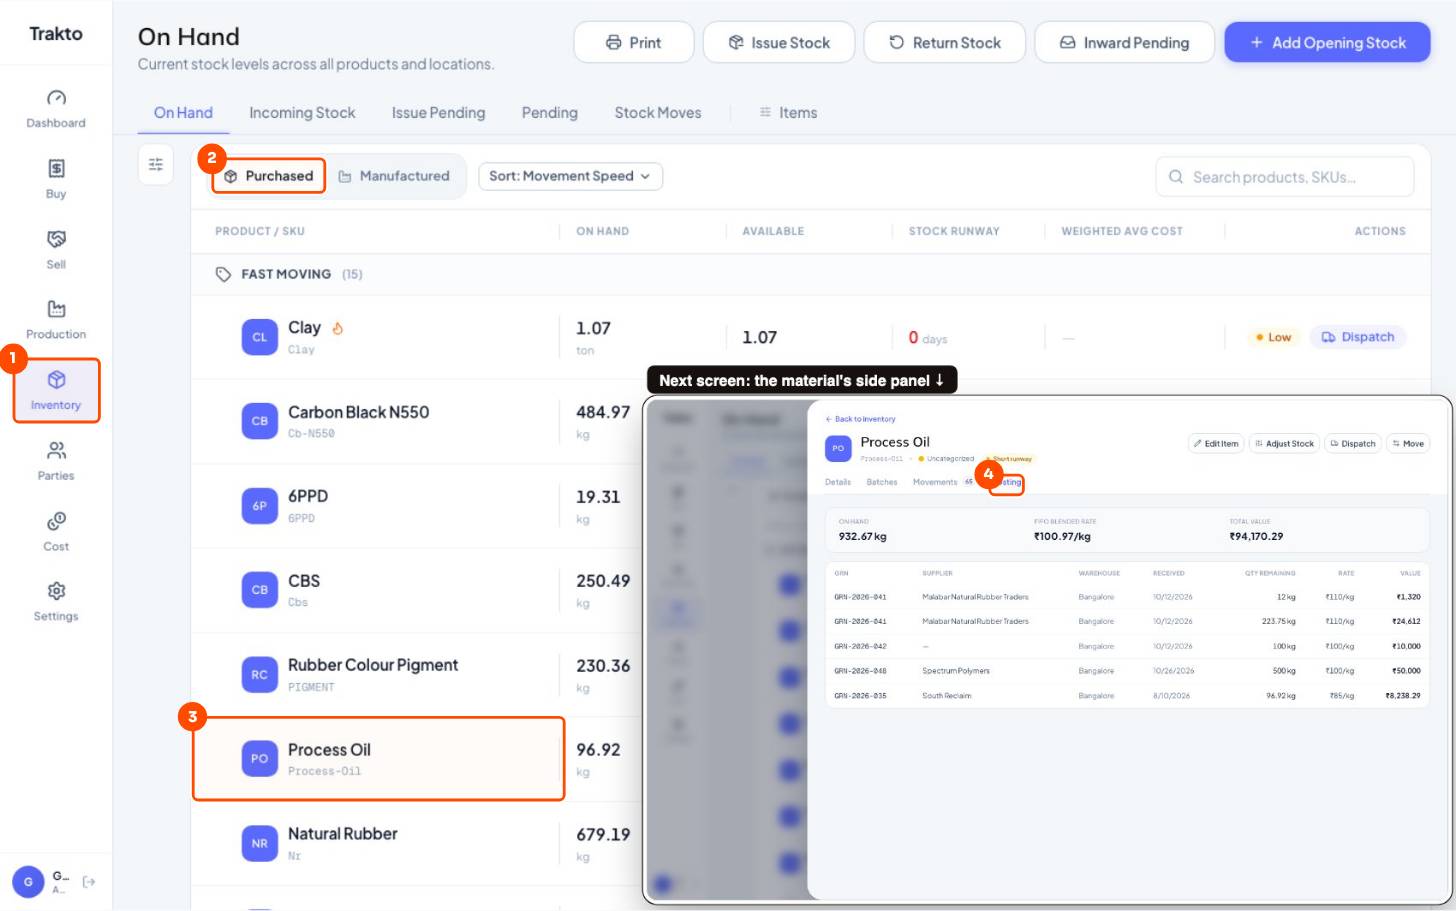Click Adjust Stock in the Process Oil panel preview

(1285, 444)
